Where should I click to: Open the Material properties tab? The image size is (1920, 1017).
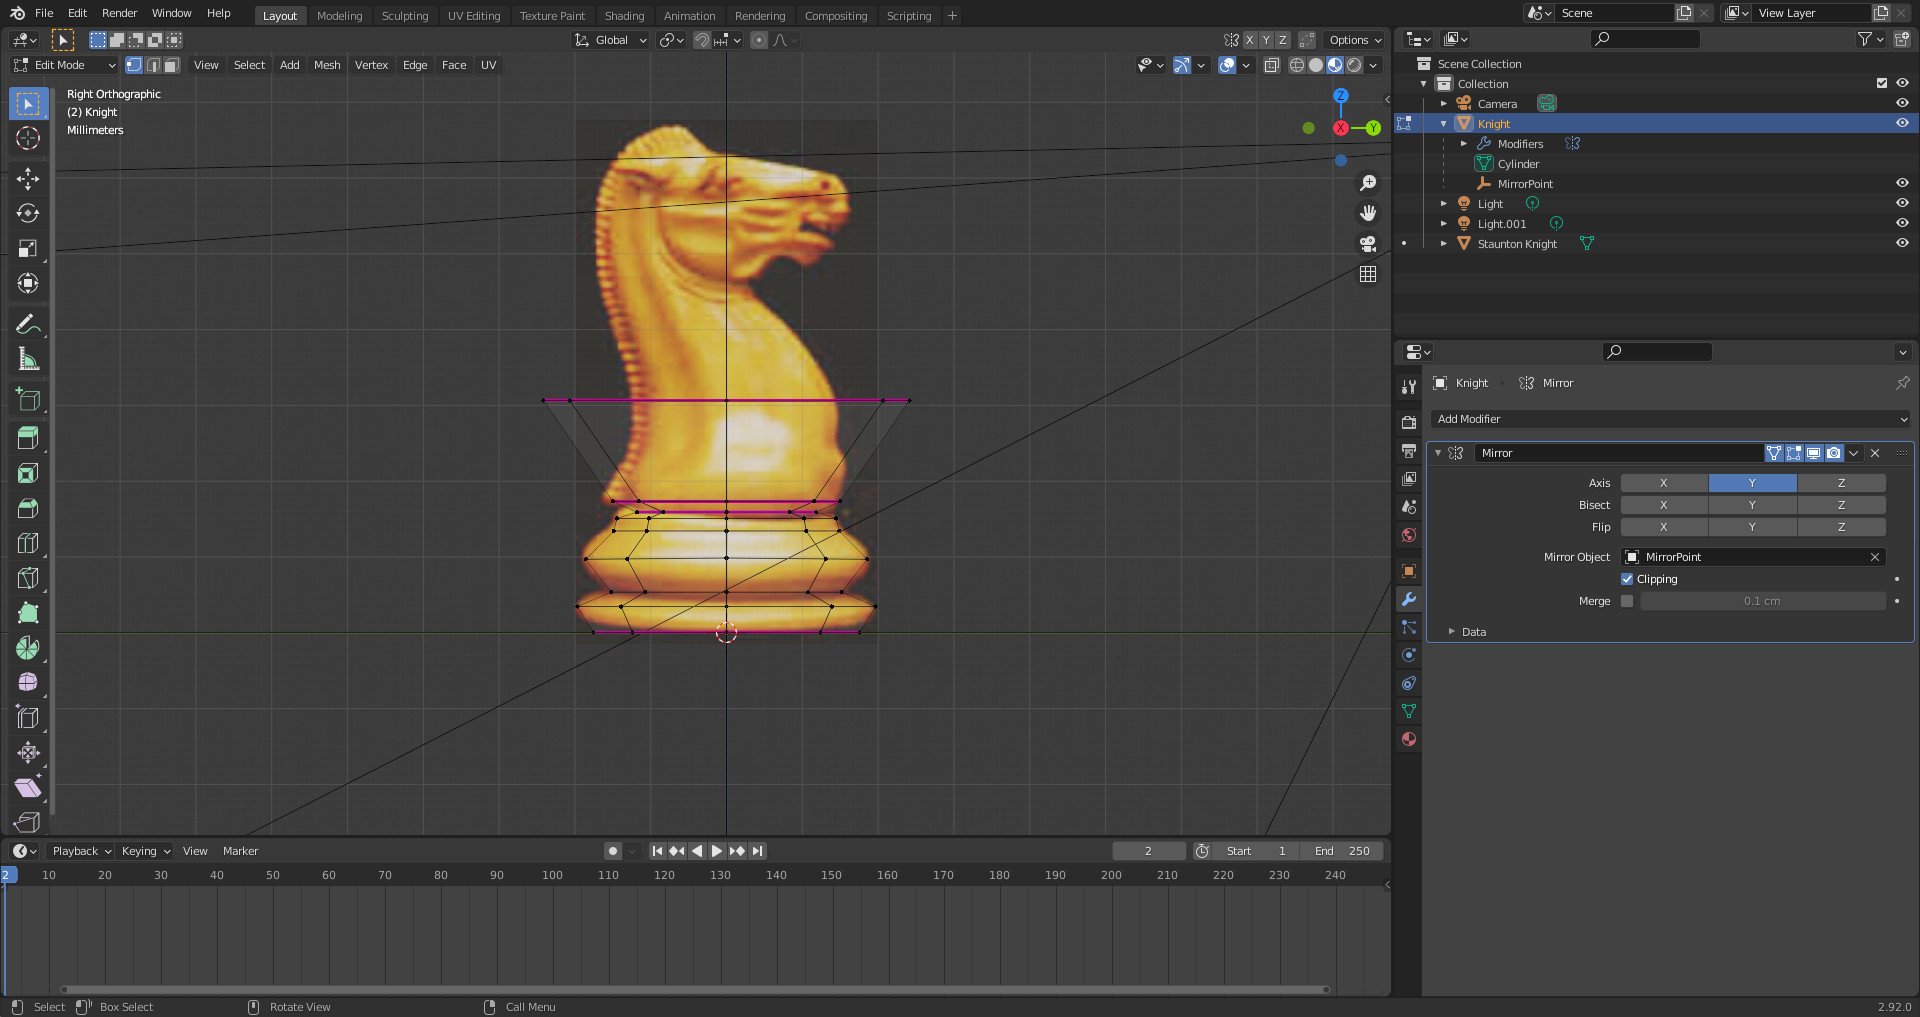click(x=1409, y=739)
